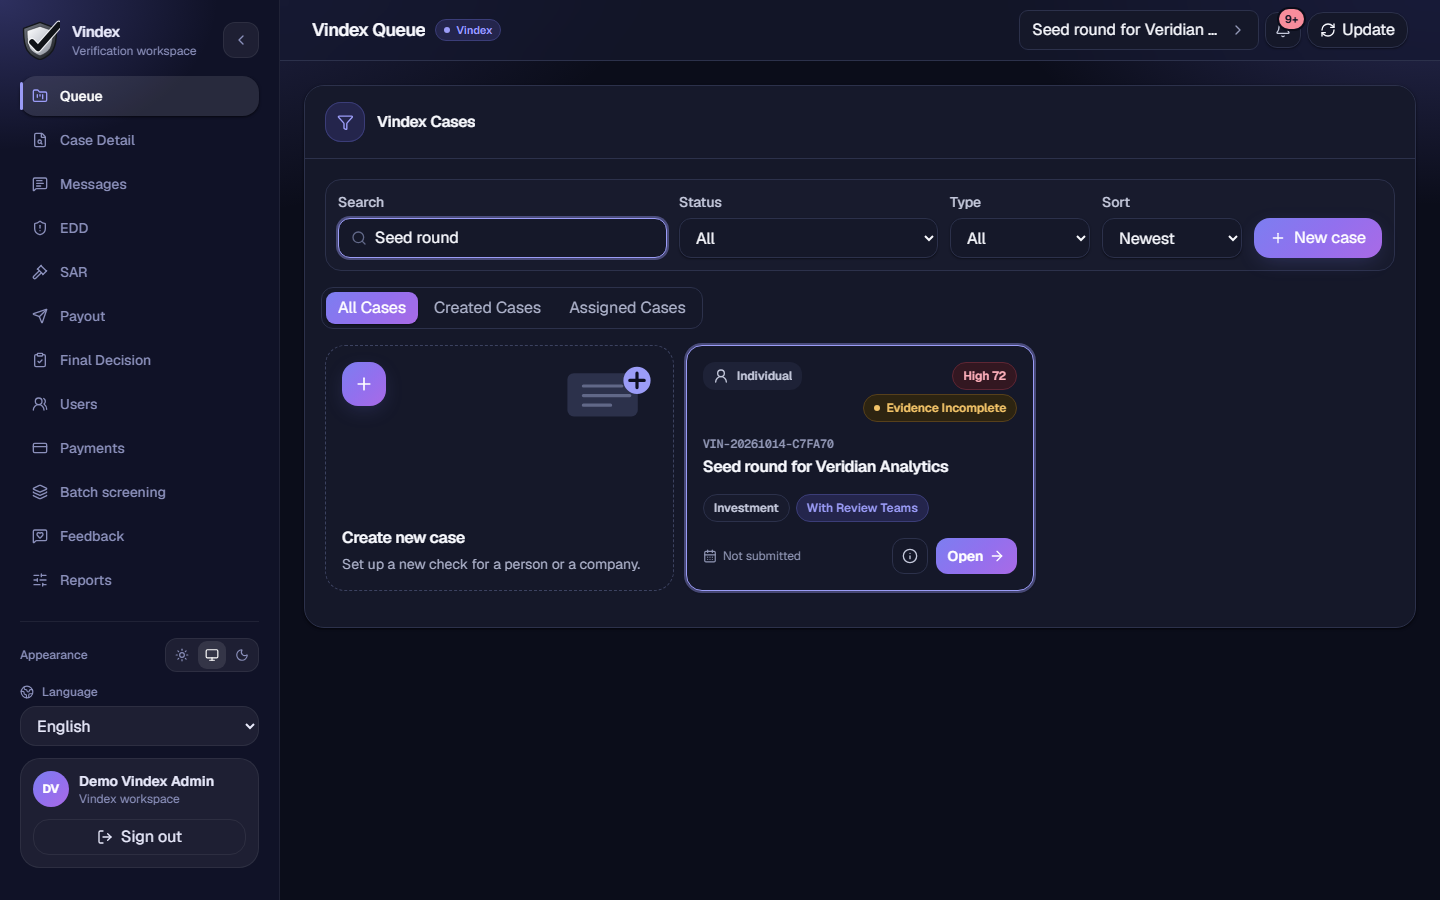
Task: Click the With Review Teams tag
Action: pos(862,508)
